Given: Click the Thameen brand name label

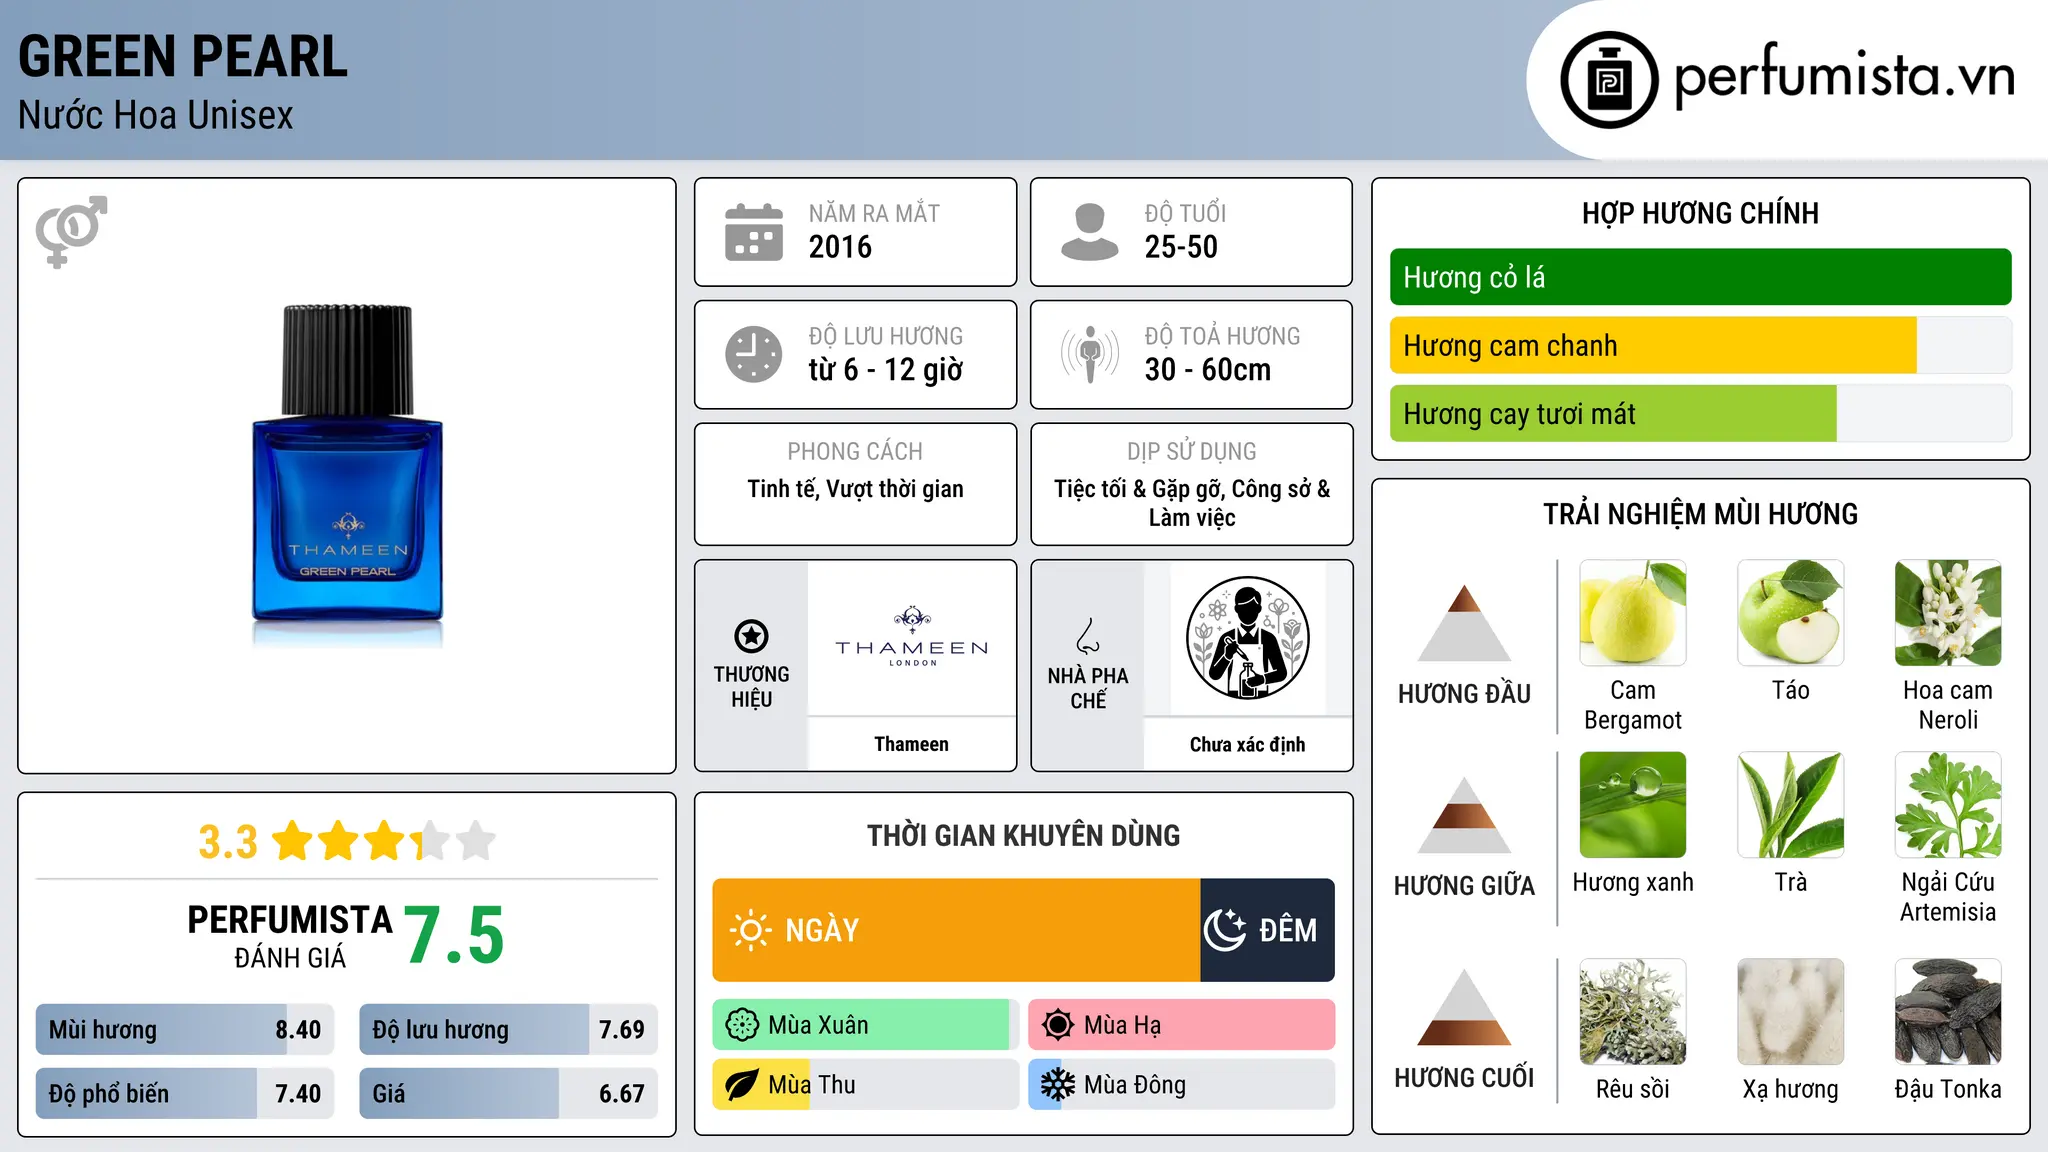Looking at the screenshot, I should (x=911, y=744).
